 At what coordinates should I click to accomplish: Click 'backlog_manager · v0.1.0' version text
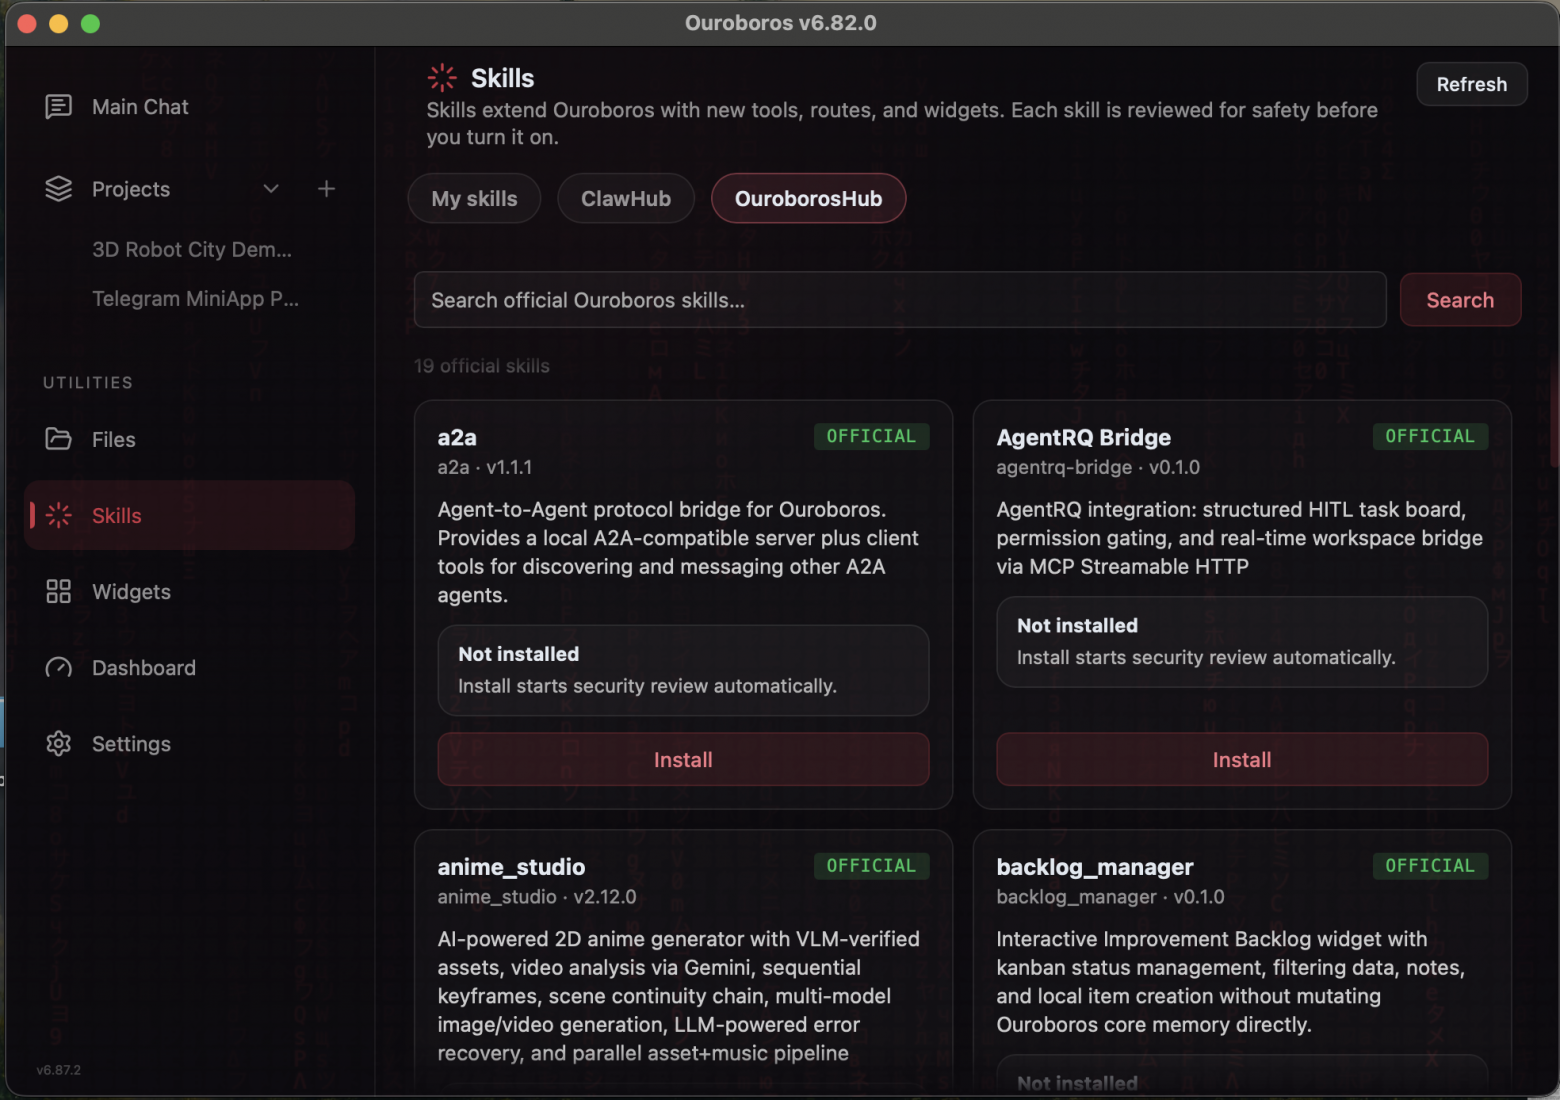1110,897
